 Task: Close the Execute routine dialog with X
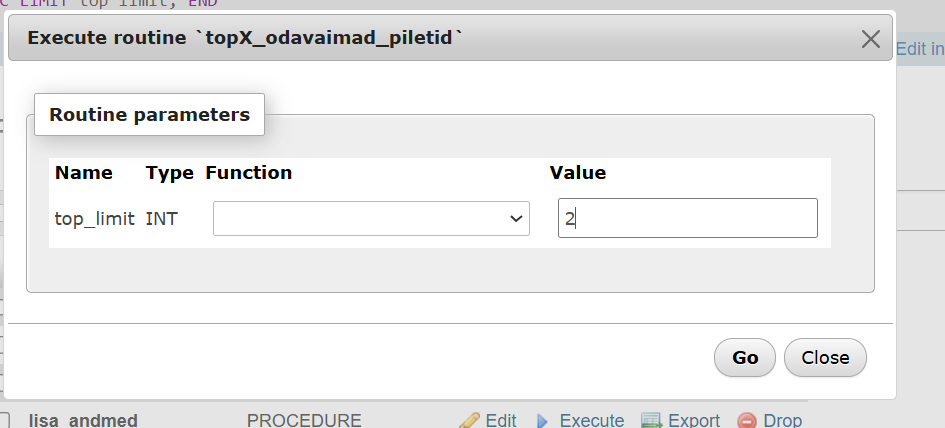tap(871, 39)
